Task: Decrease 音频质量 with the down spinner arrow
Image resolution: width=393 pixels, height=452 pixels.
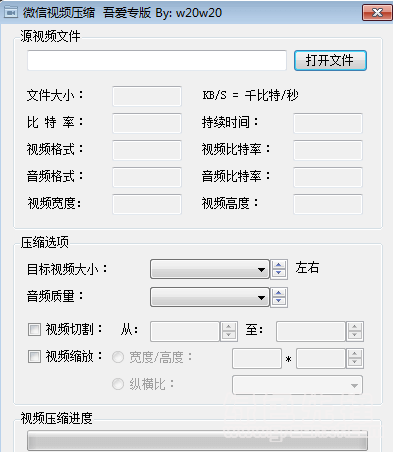Action: point(279,301)
